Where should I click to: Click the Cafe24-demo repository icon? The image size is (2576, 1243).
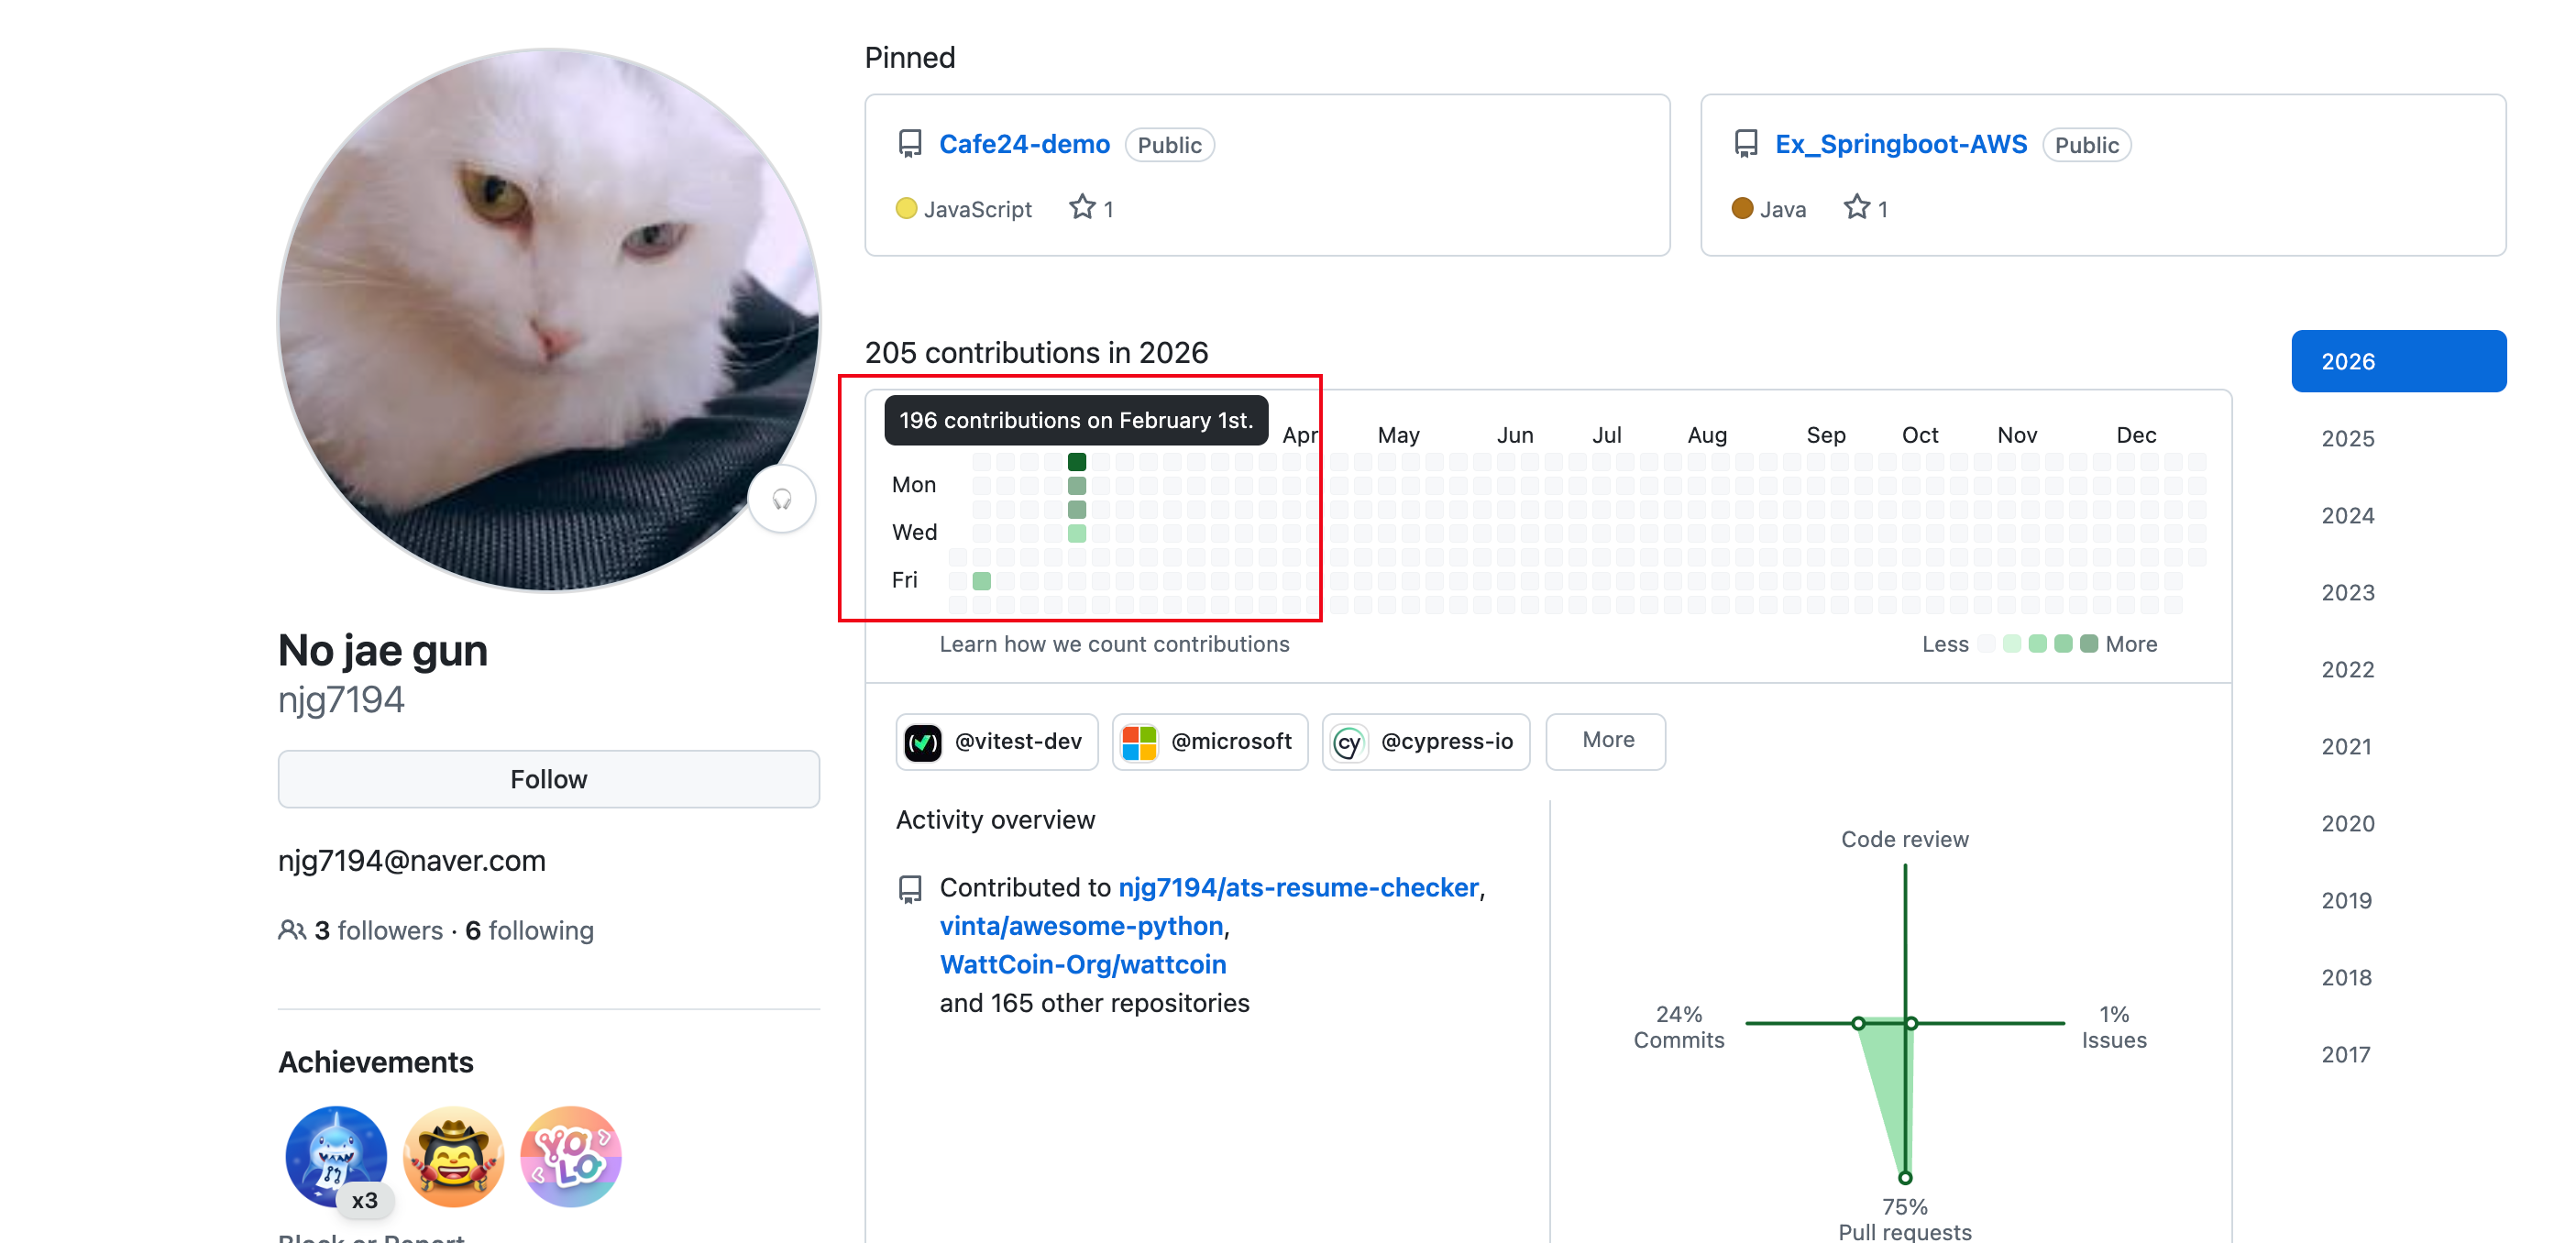tap(909, 144)
